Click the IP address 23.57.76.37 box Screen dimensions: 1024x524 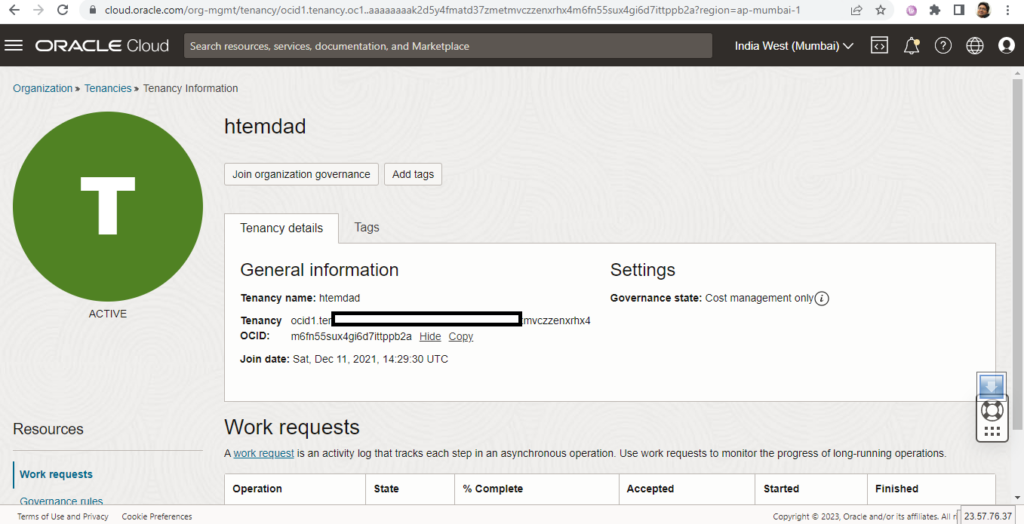pyautogui.click(x=989, y=516)
